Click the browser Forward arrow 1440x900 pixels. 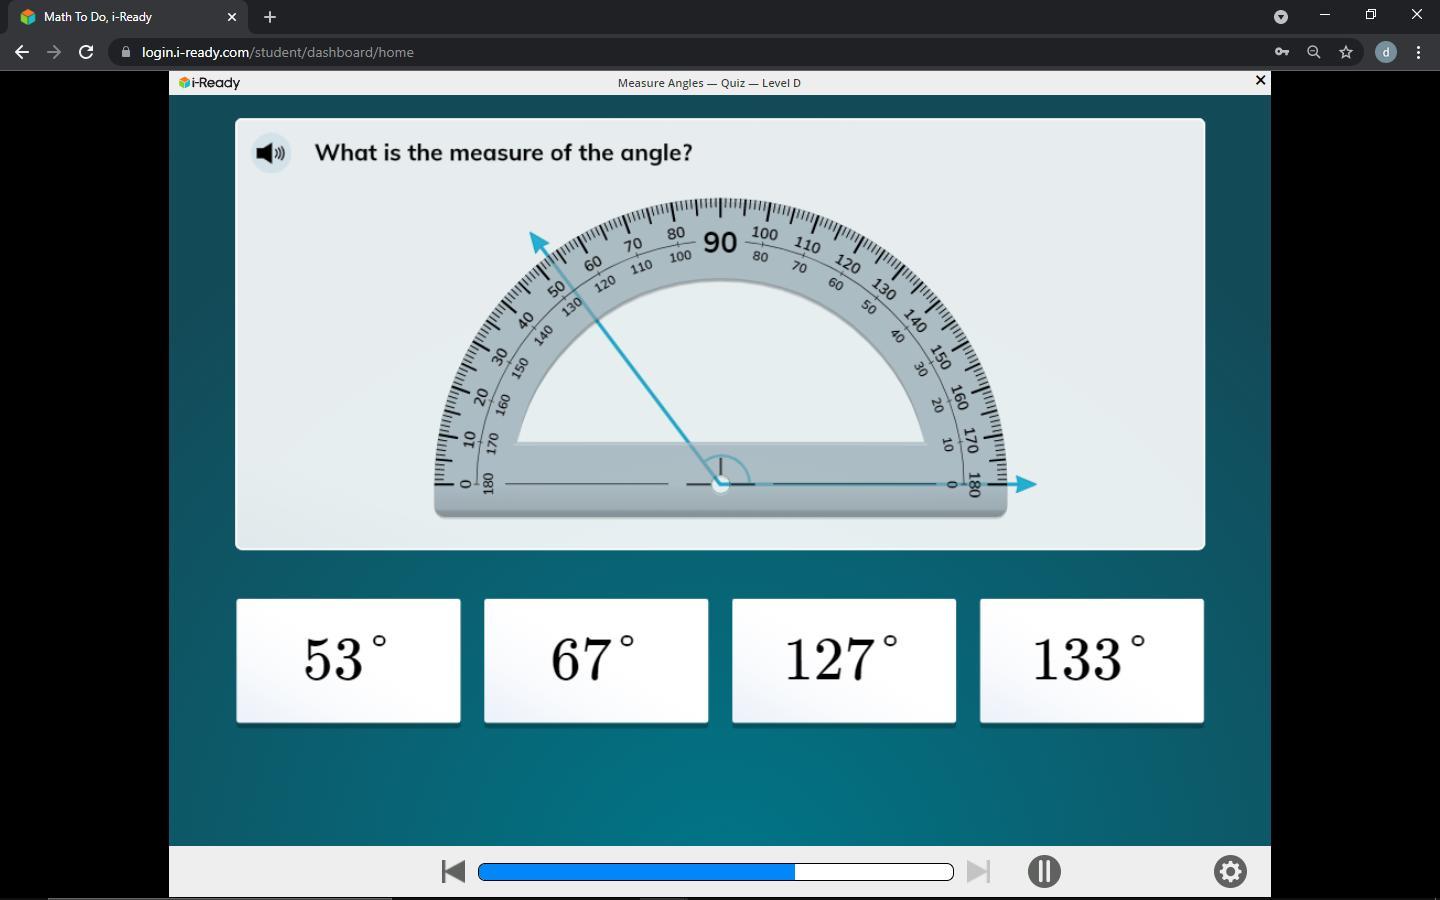click(54, 52)
